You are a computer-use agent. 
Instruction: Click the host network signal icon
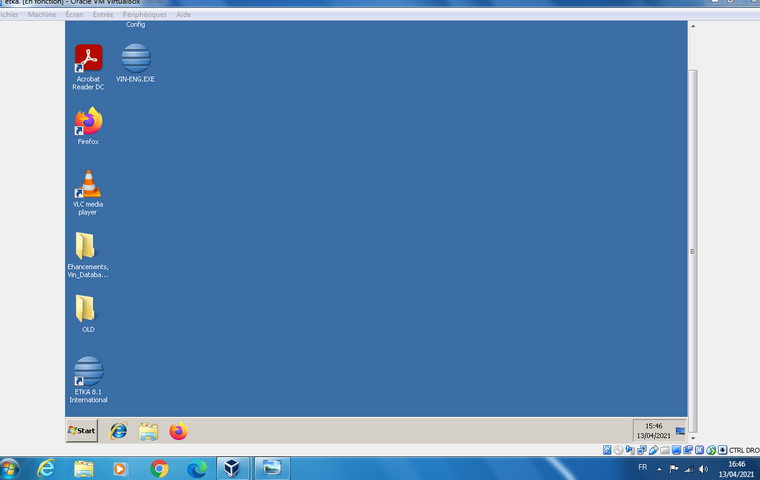click(689, 469)
